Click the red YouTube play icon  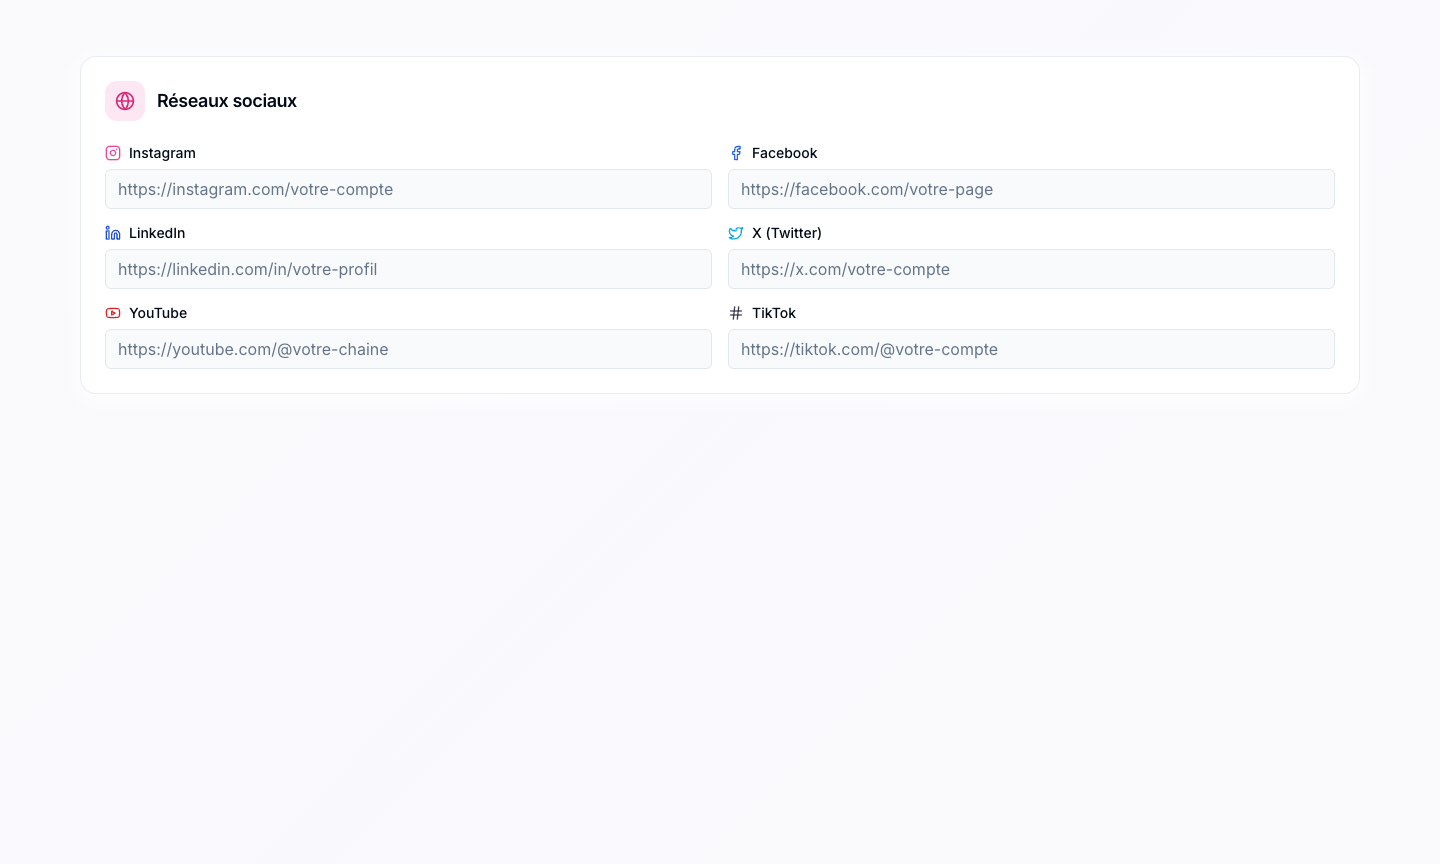pyautogui.click(x=113, y=313)
